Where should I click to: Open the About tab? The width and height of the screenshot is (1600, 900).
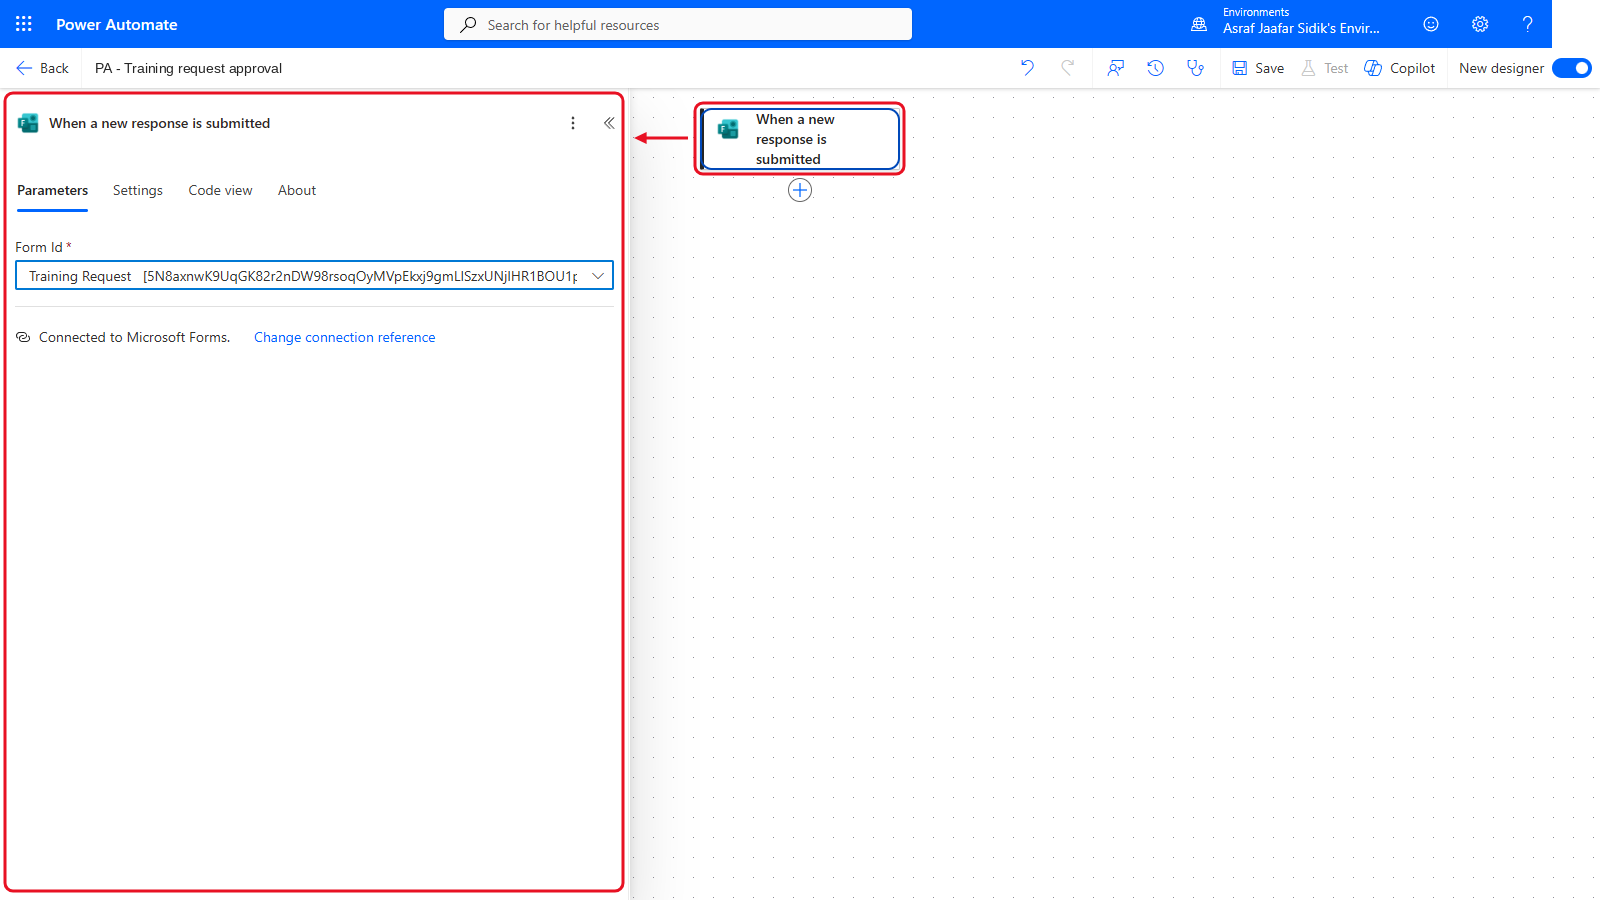point(297,190)
